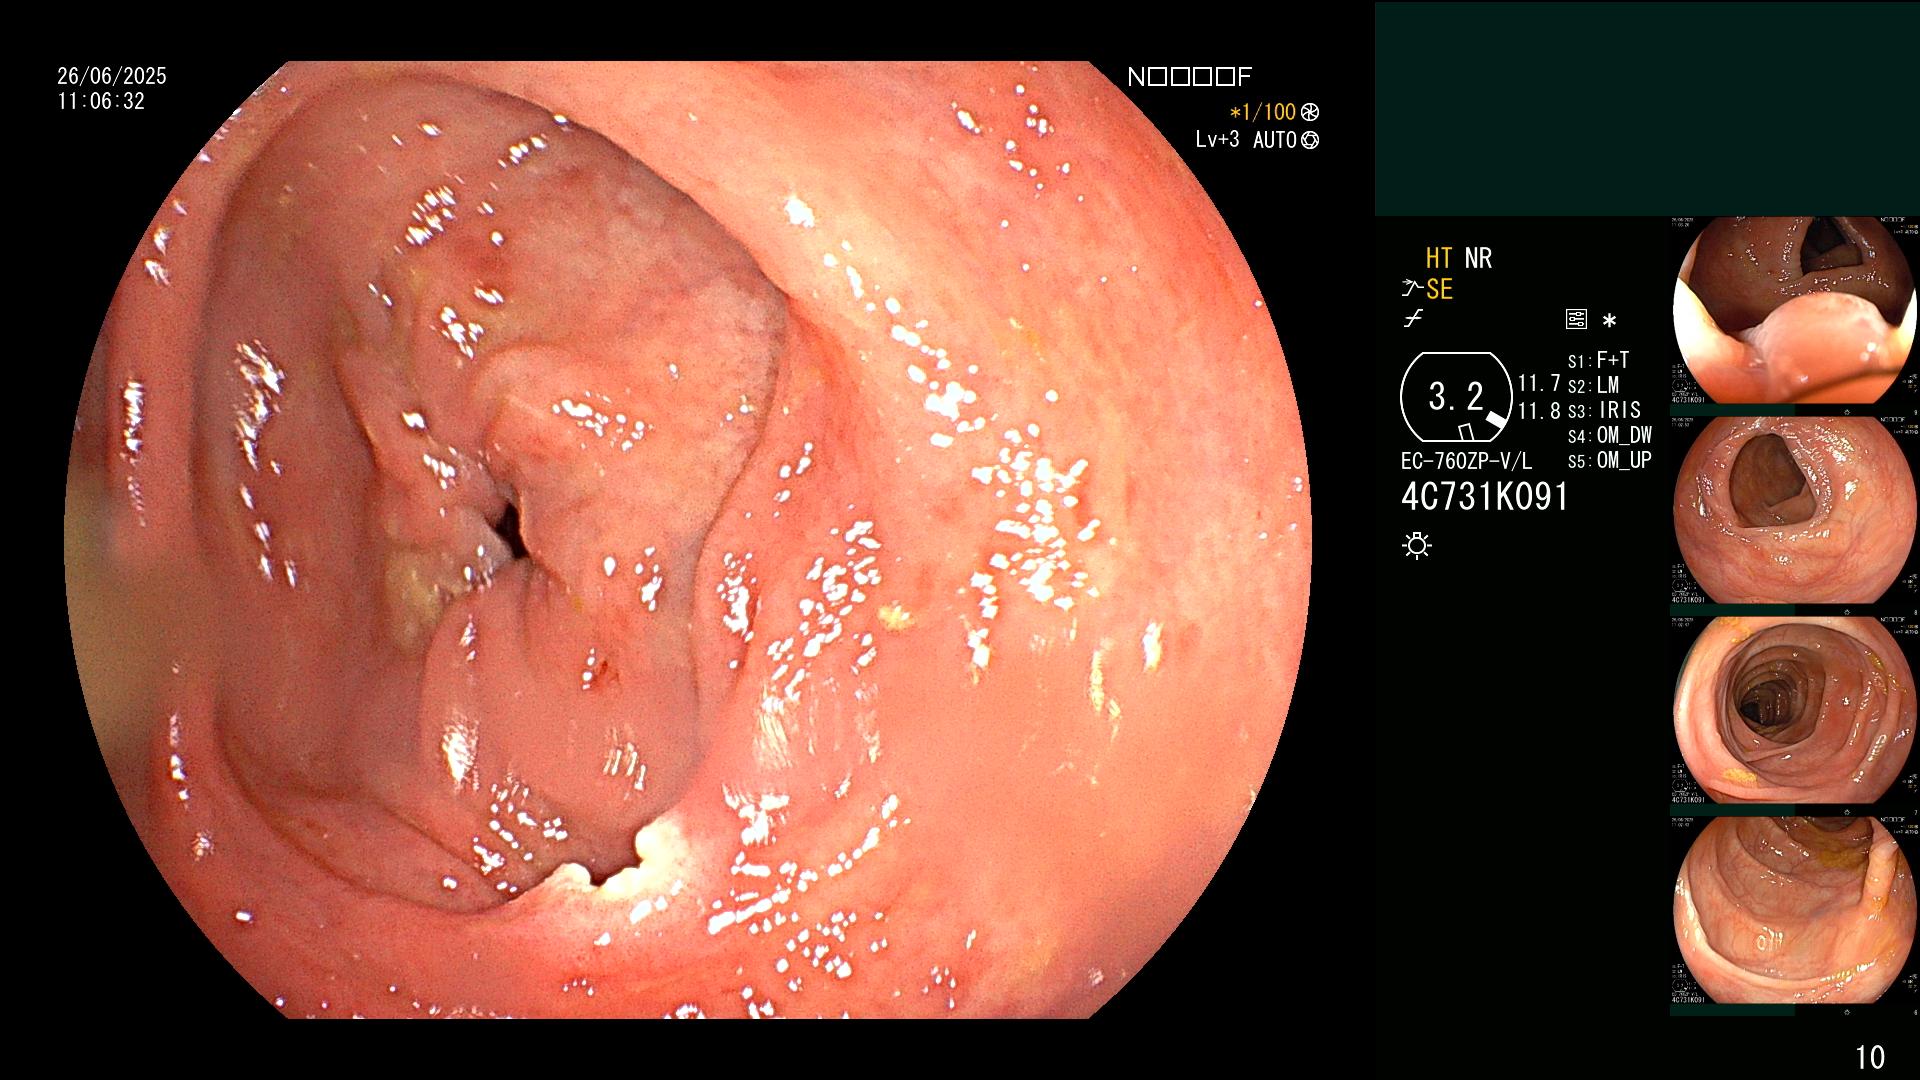This screenshot has height=1080, width=1920.
Task: Click the S3: IRIS switch assignment
Action: click(1604, 410)
